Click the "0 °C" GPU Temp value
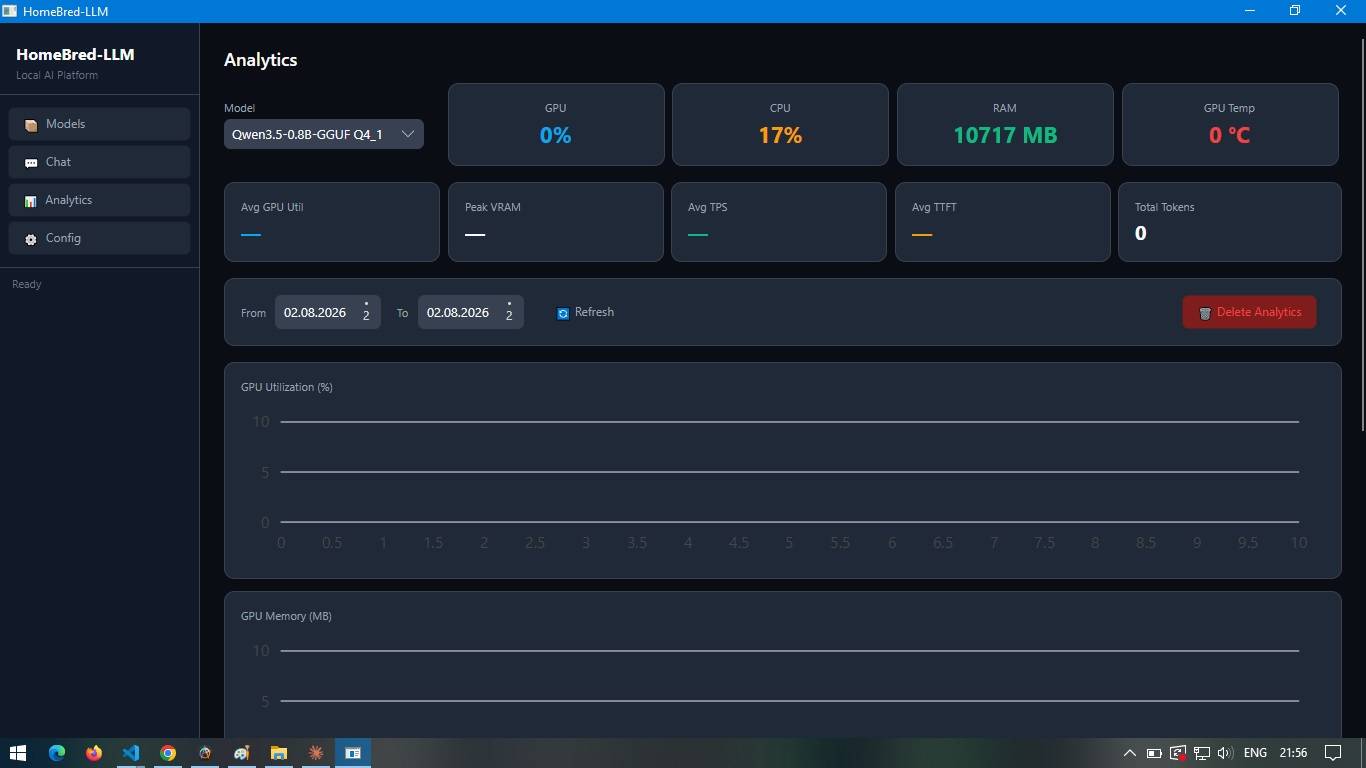1366x768 pixels. point(1230,135)
